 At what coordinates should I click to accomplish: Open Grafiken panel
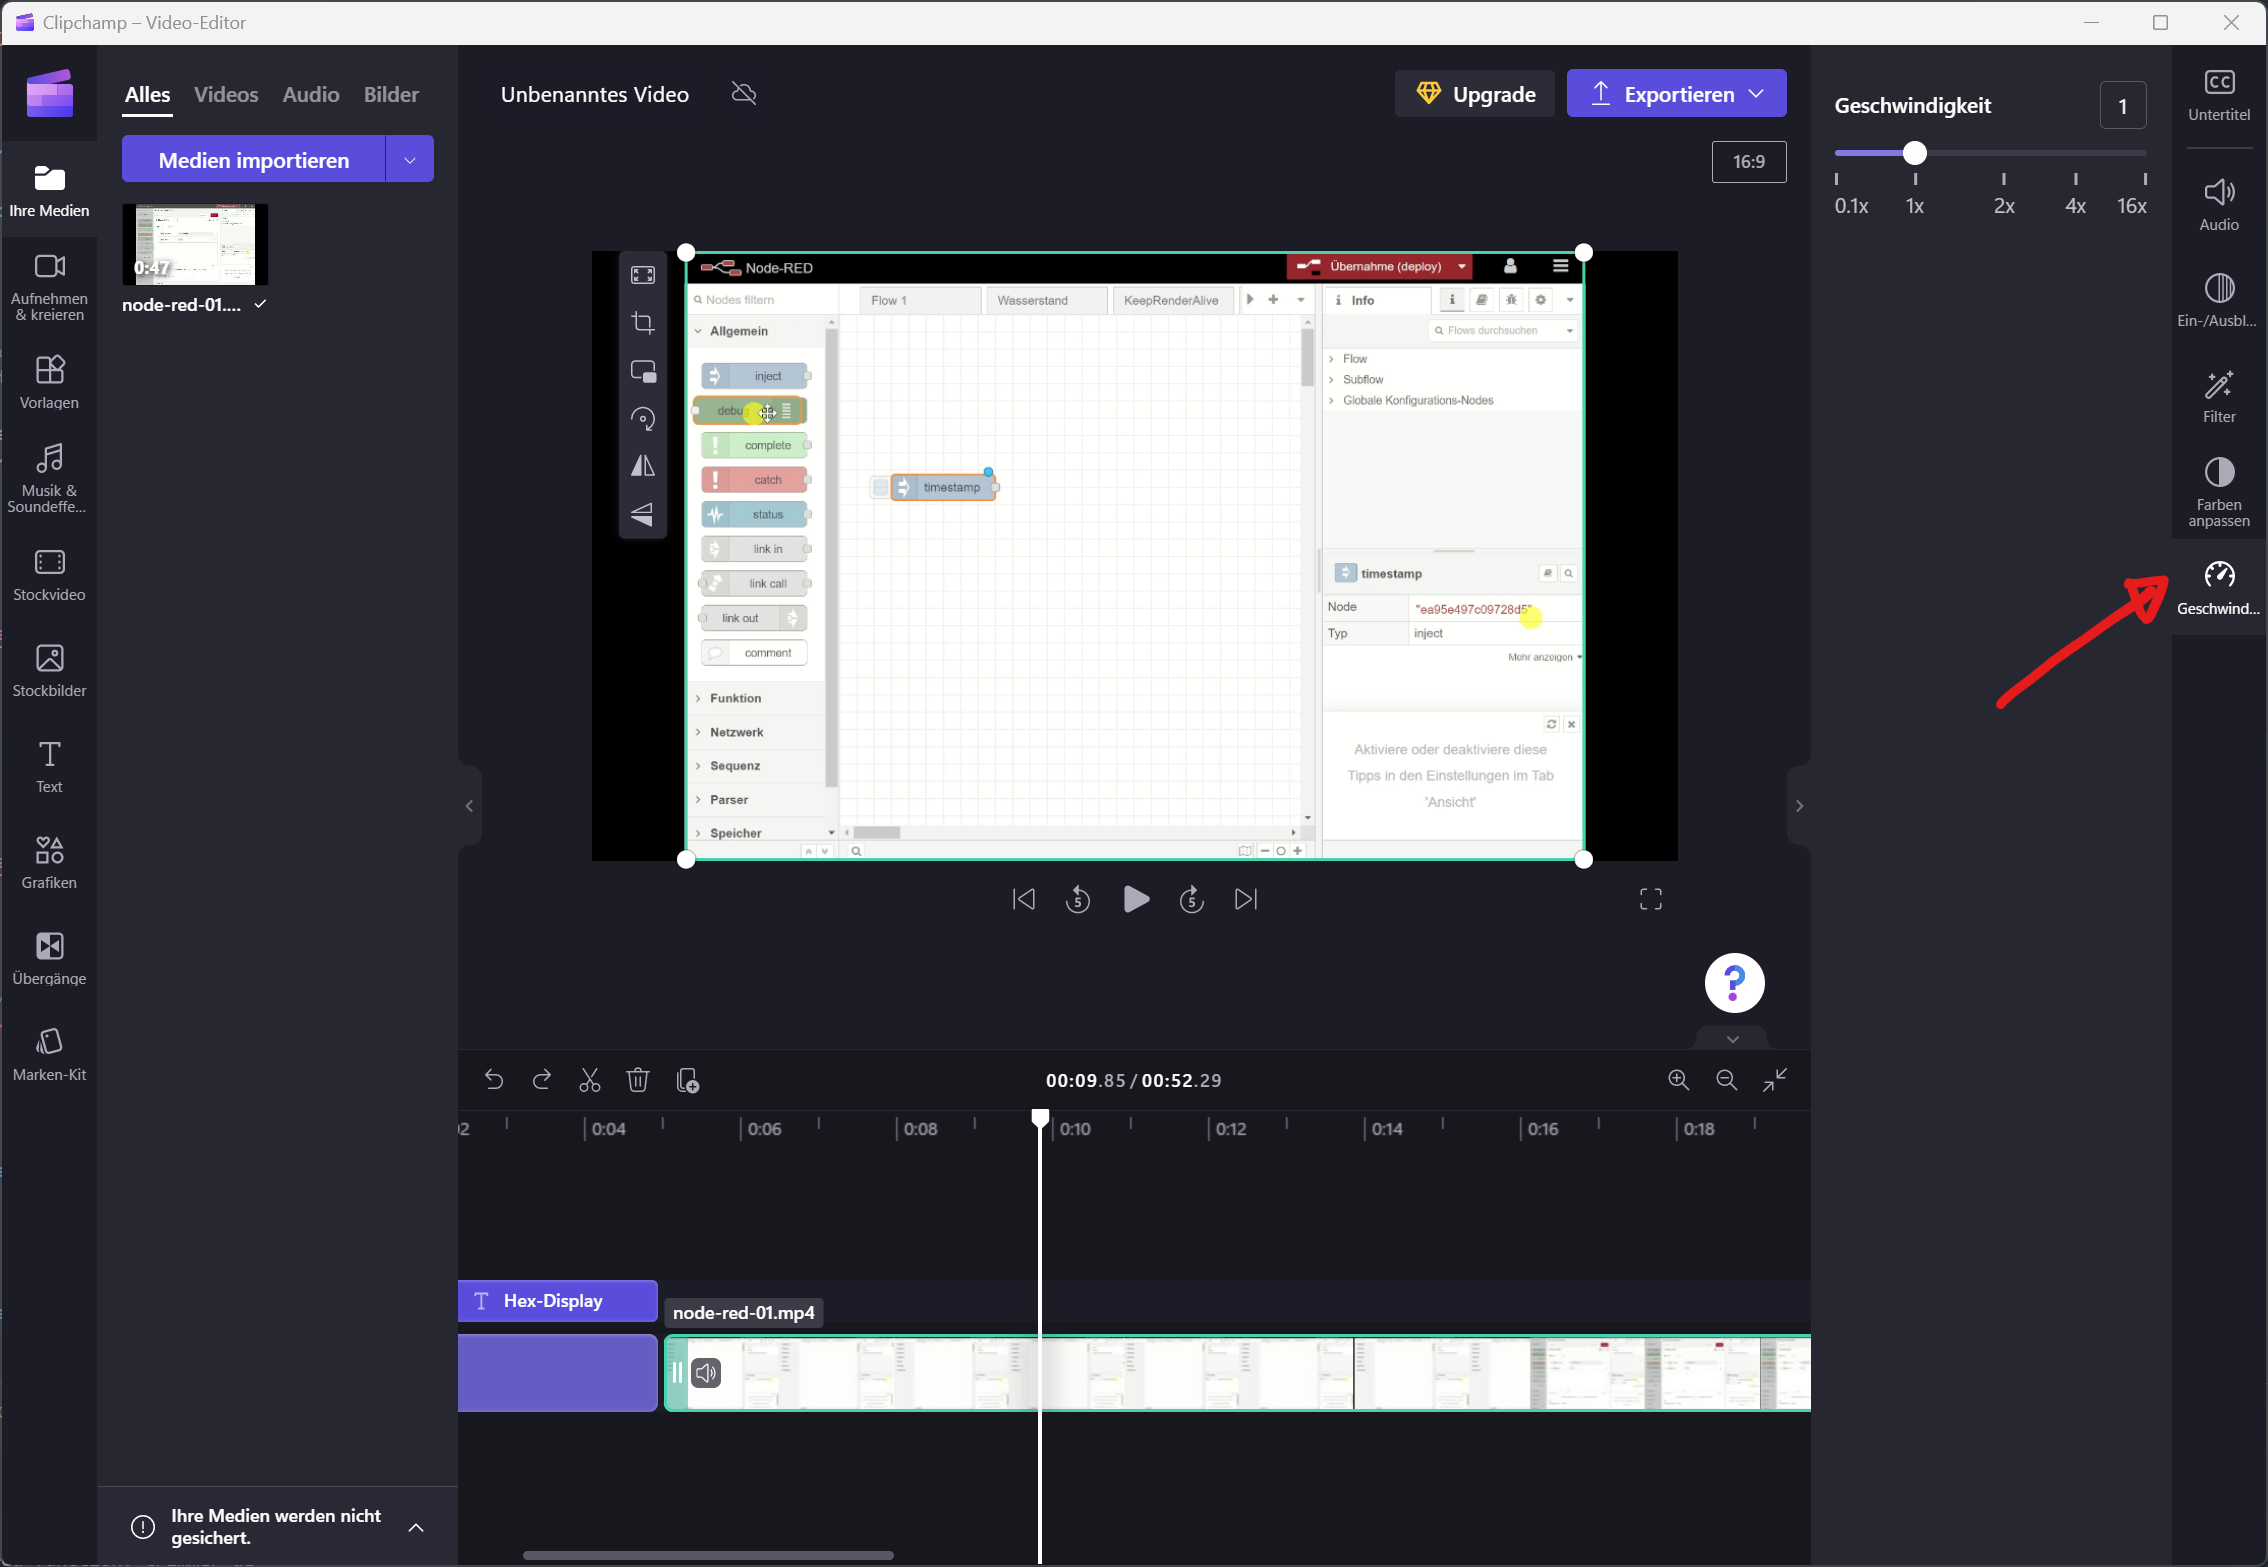[x=49, y=863]
